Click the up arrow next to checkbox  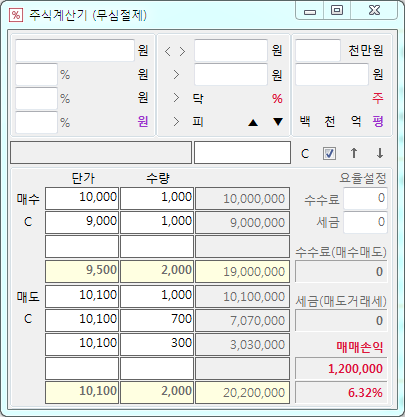[354, 153]
